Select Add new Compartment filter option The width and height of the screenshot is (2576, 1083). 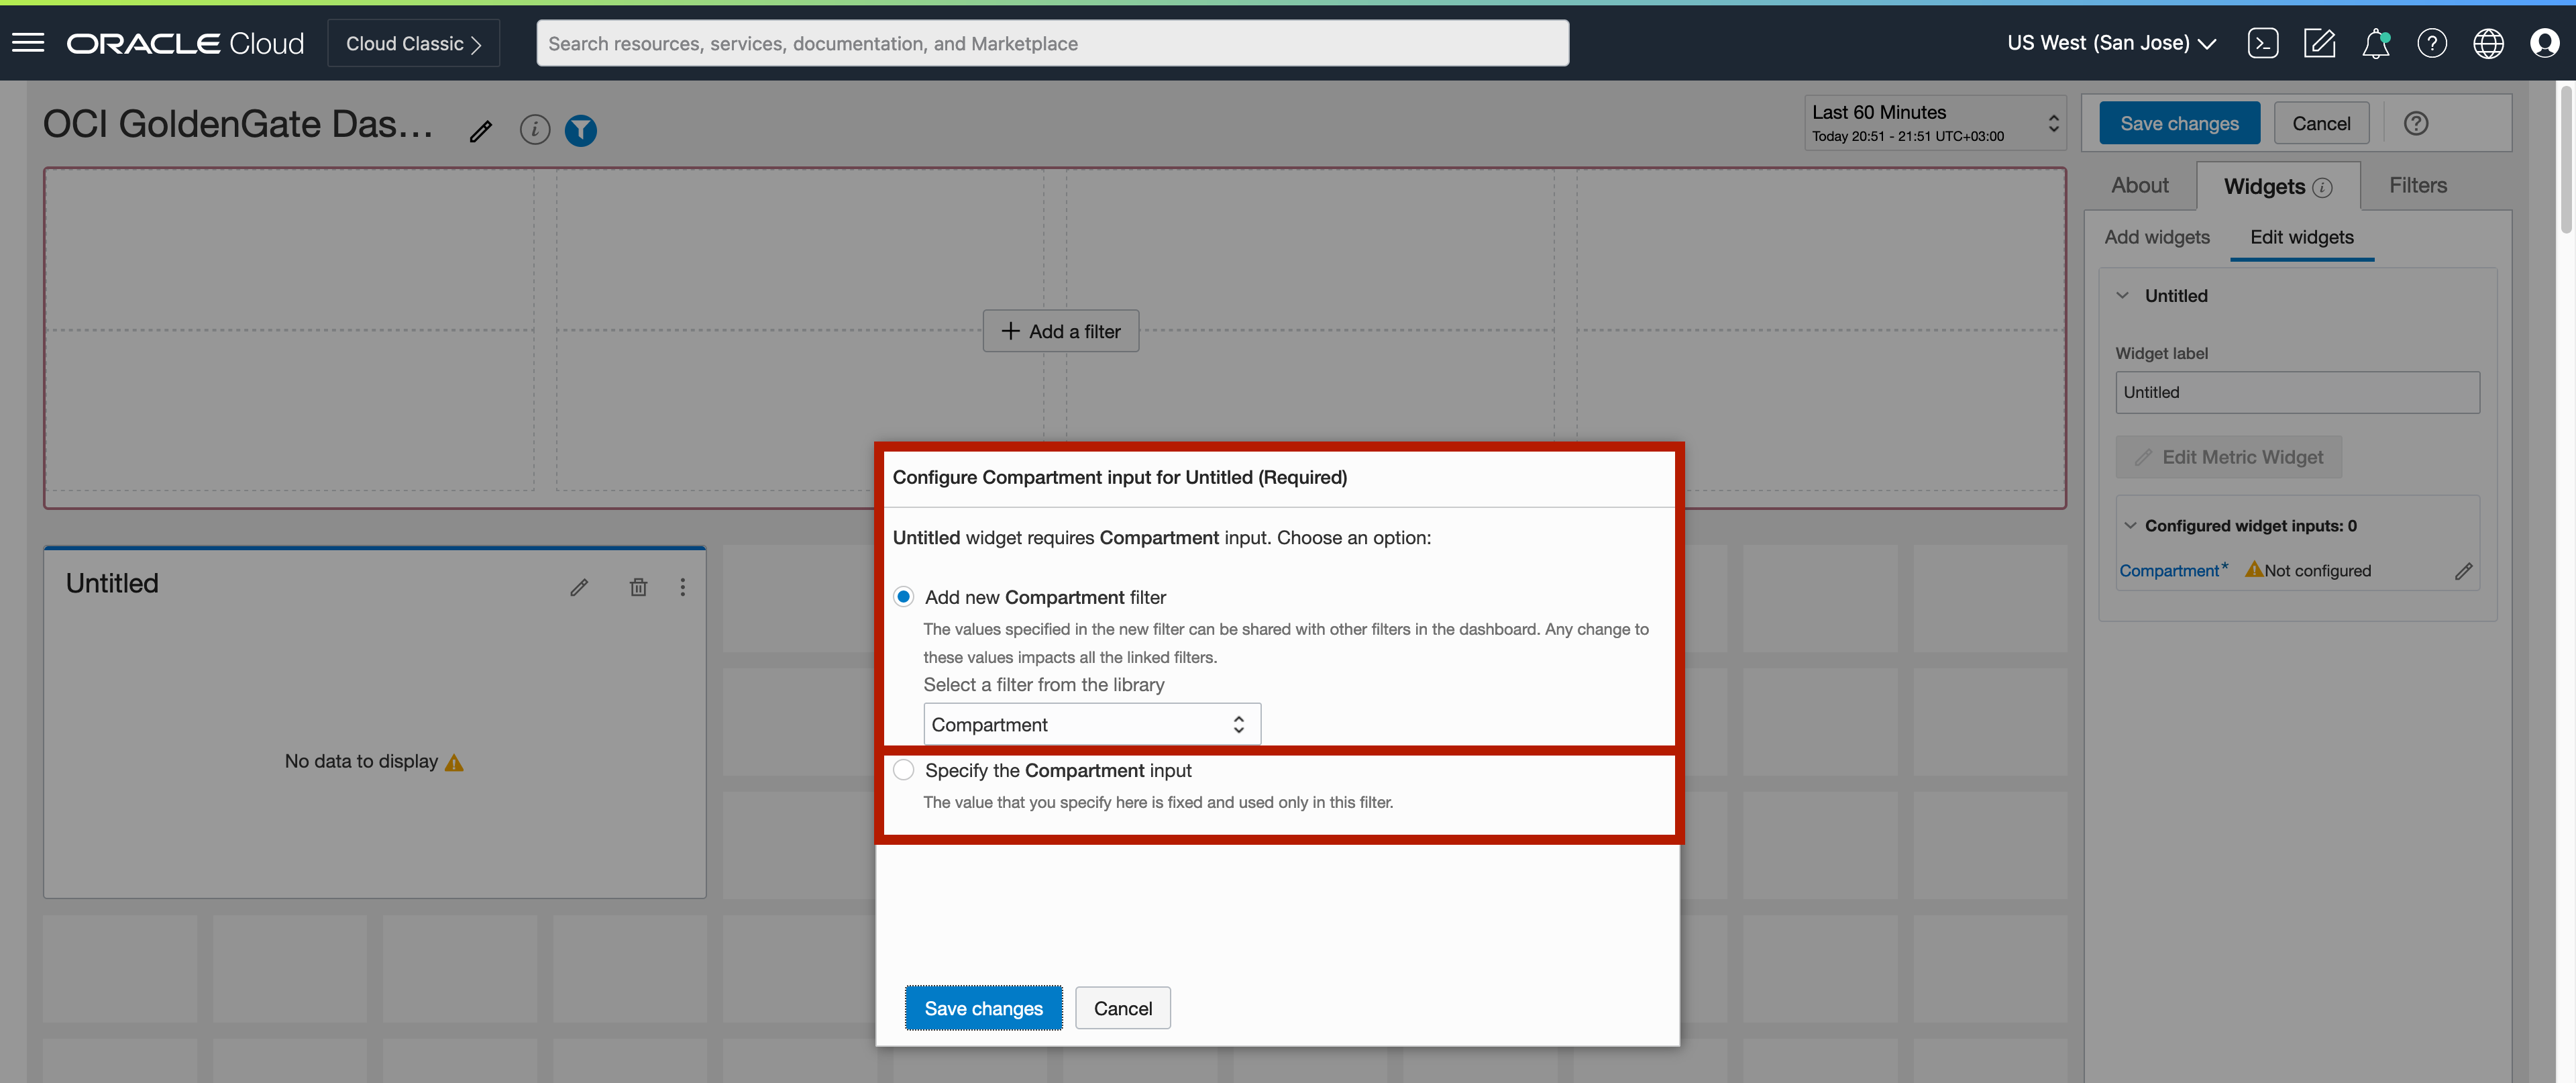click(x=903, y=597)
